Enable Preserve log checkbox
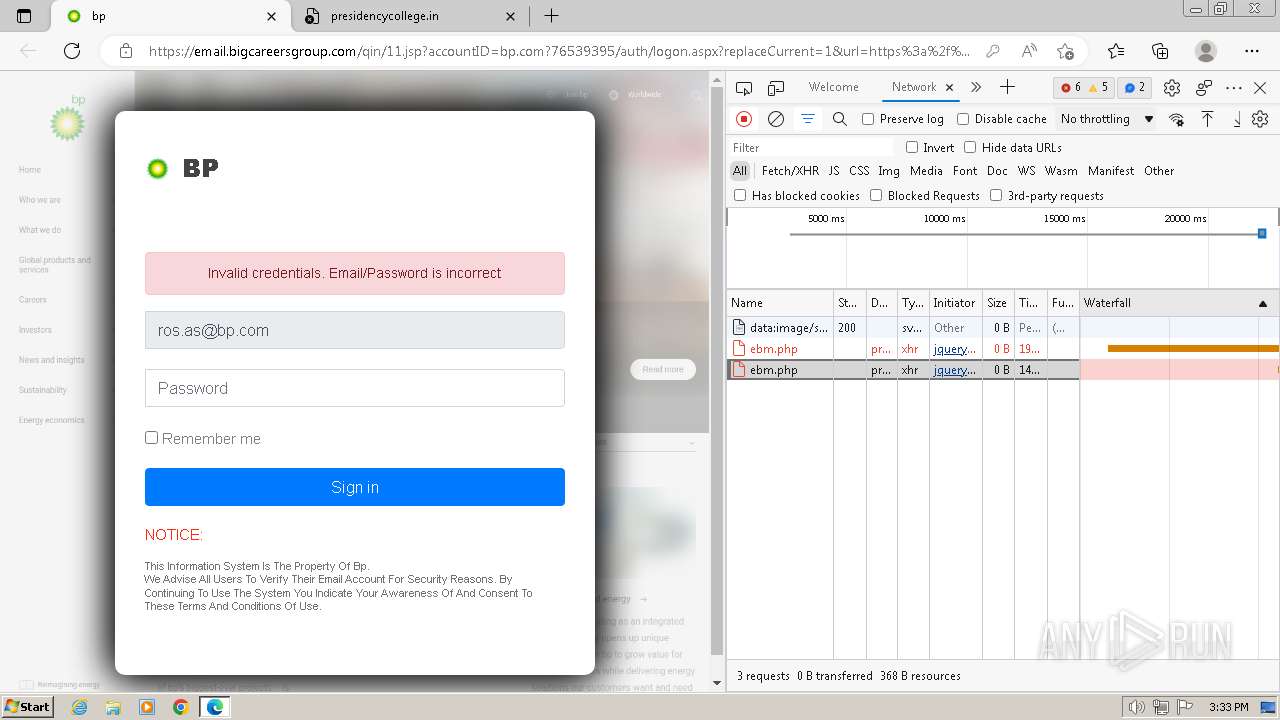The height and width of the screenshot is (720, 1280). tap(868, 119)
